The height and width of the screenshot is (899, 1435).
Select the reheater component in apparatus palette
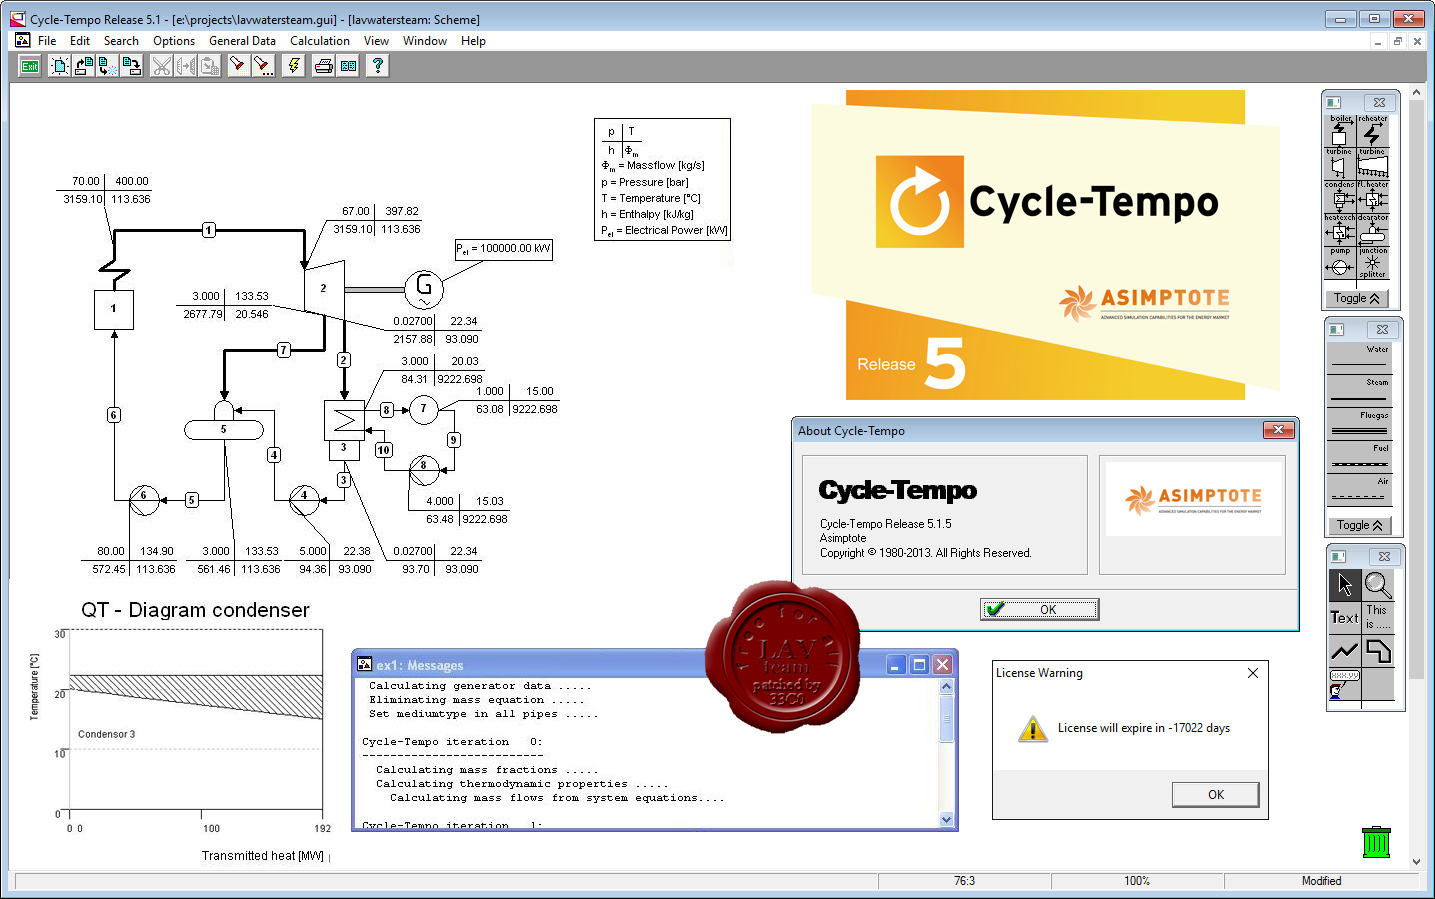coord(1373,131)
